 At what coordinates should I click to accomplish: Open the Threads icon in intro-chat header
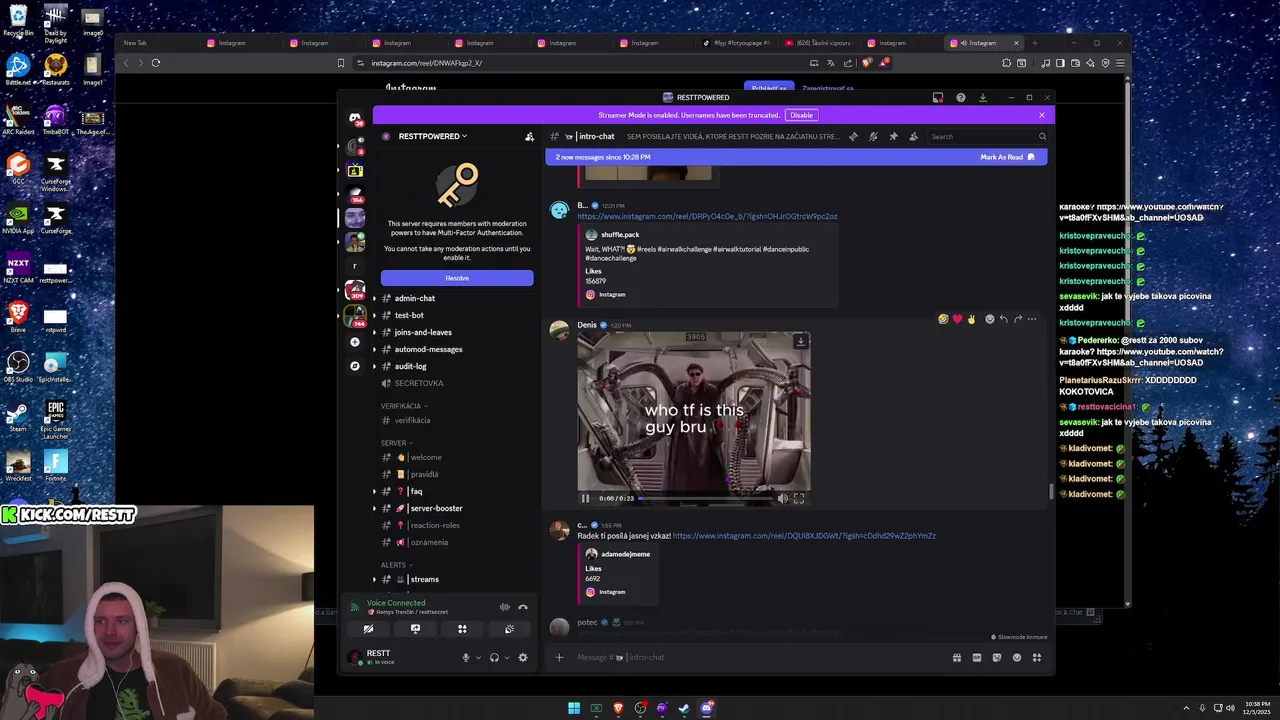pos(853,136)
